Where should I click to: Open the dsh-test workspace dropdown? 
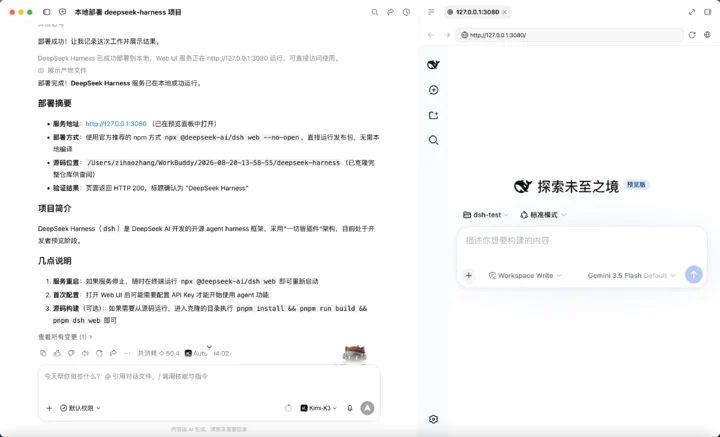[486, 214]
